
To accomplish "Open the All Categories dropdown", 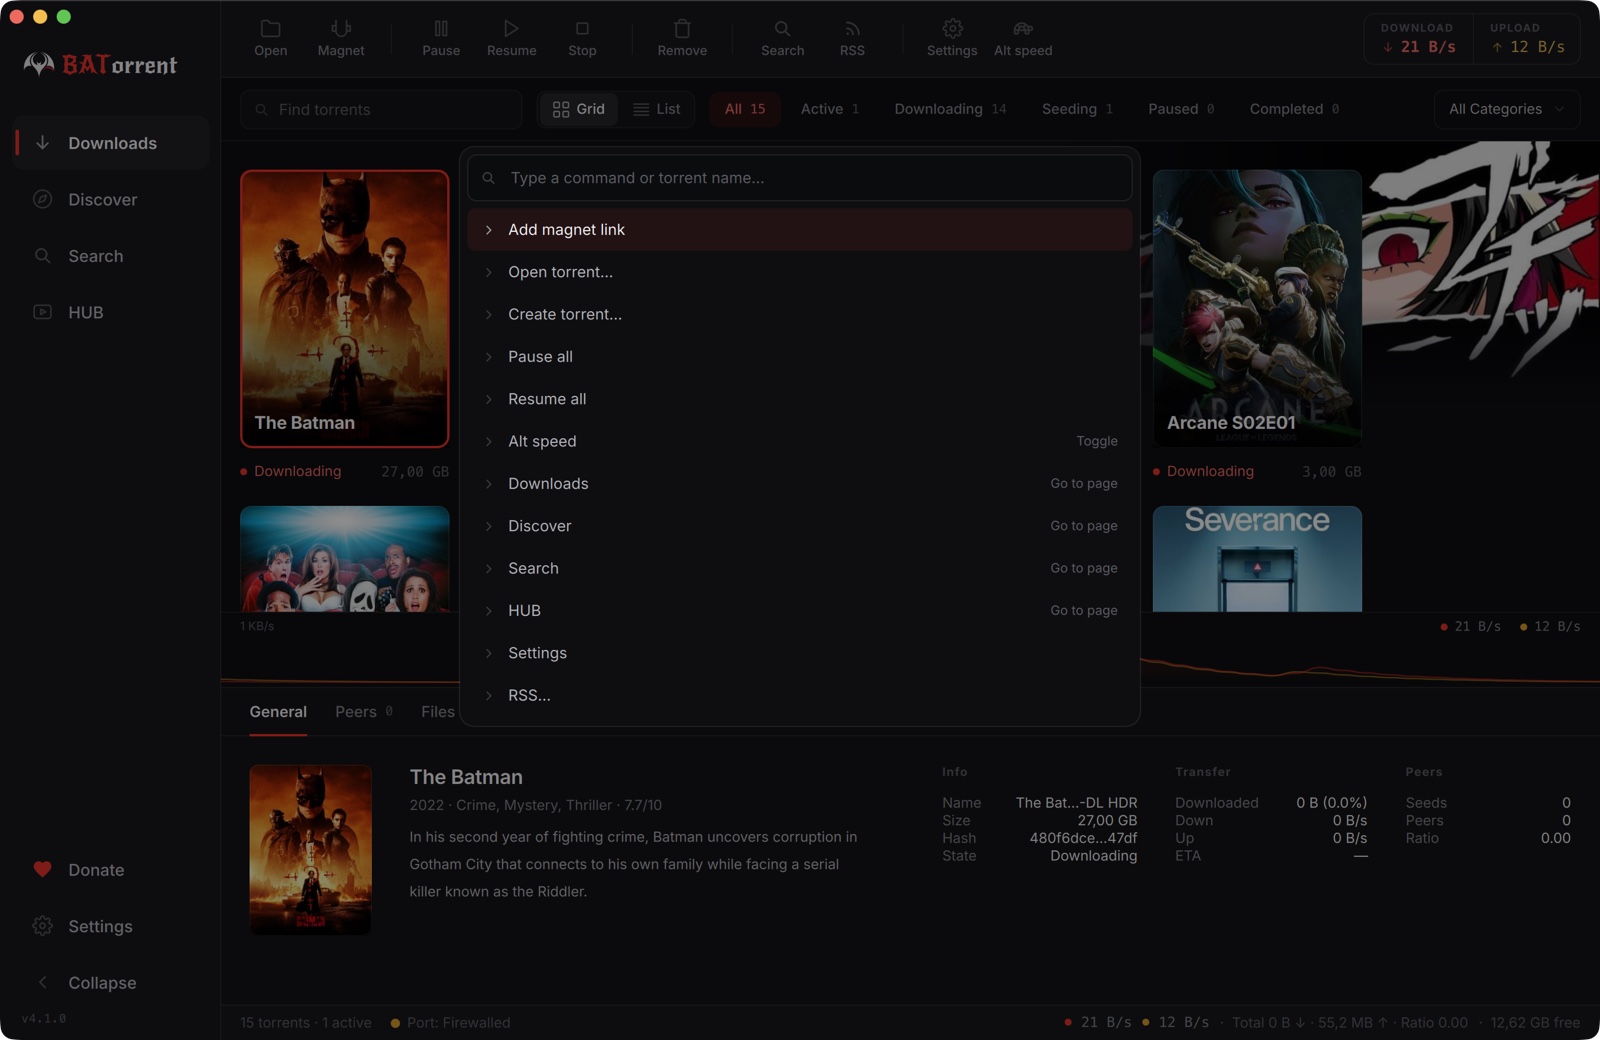I will pyautogui.click(x=1507, y=109).
